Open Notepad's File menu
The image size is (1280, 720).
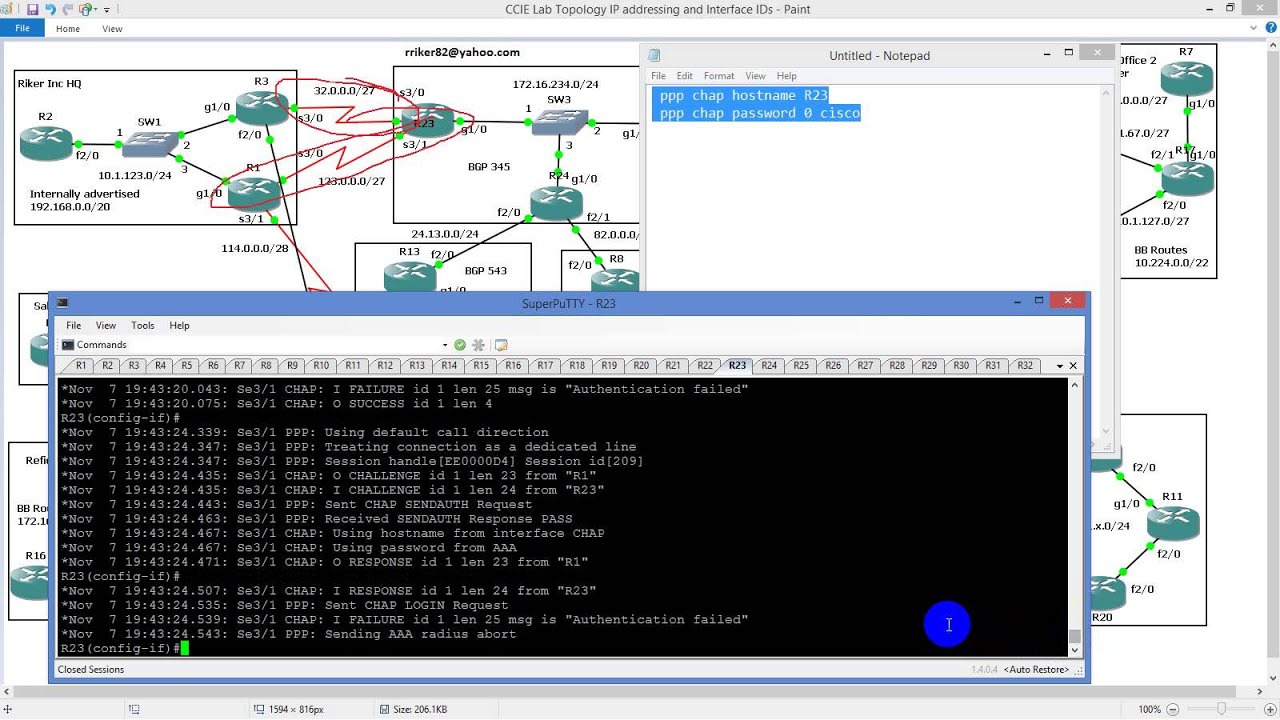[658, 76]
